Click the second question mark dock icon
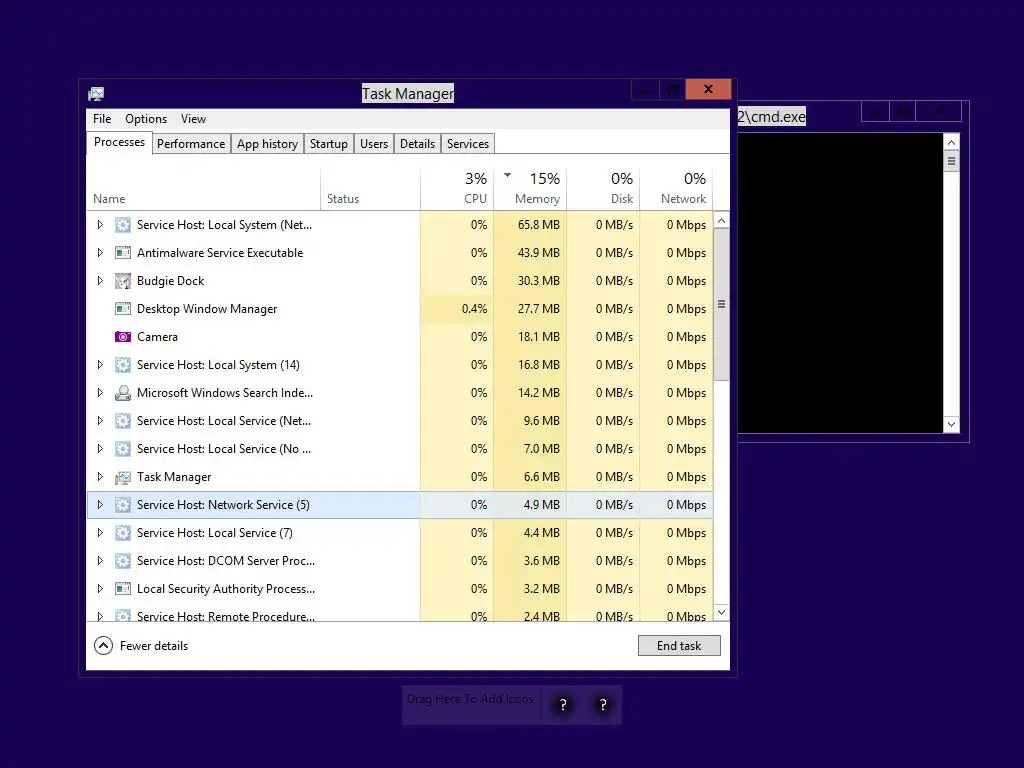The width and height of the screenshot is (1024, 768). point(603,705)
